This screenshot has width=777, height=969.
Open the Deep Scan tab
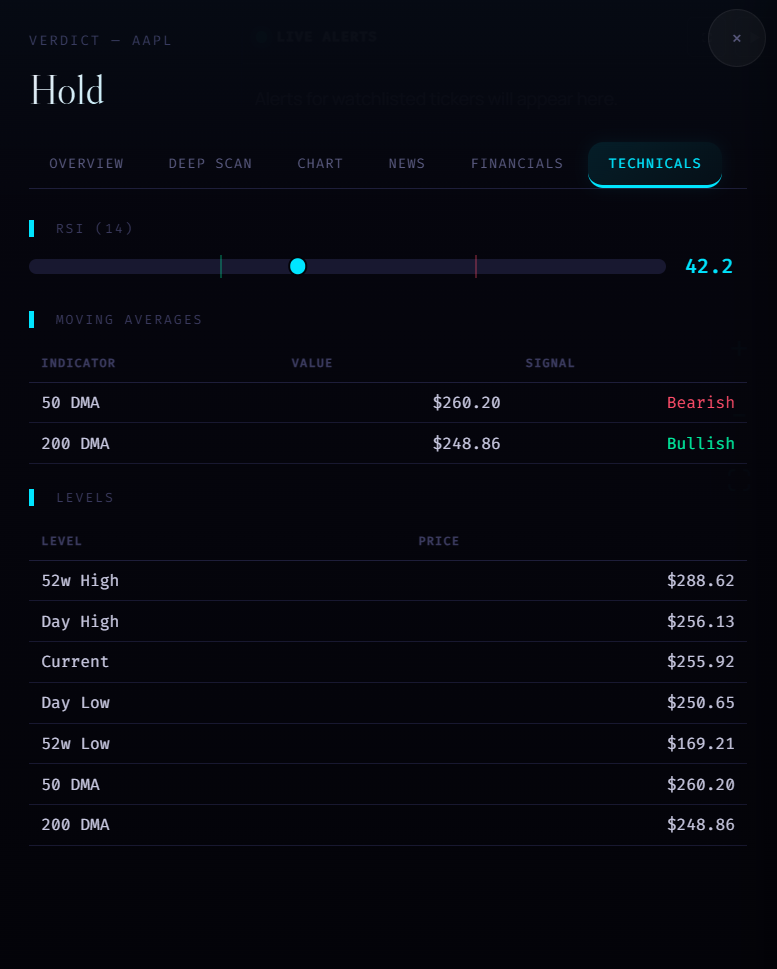pyautogui.click(x=210, y=164)
